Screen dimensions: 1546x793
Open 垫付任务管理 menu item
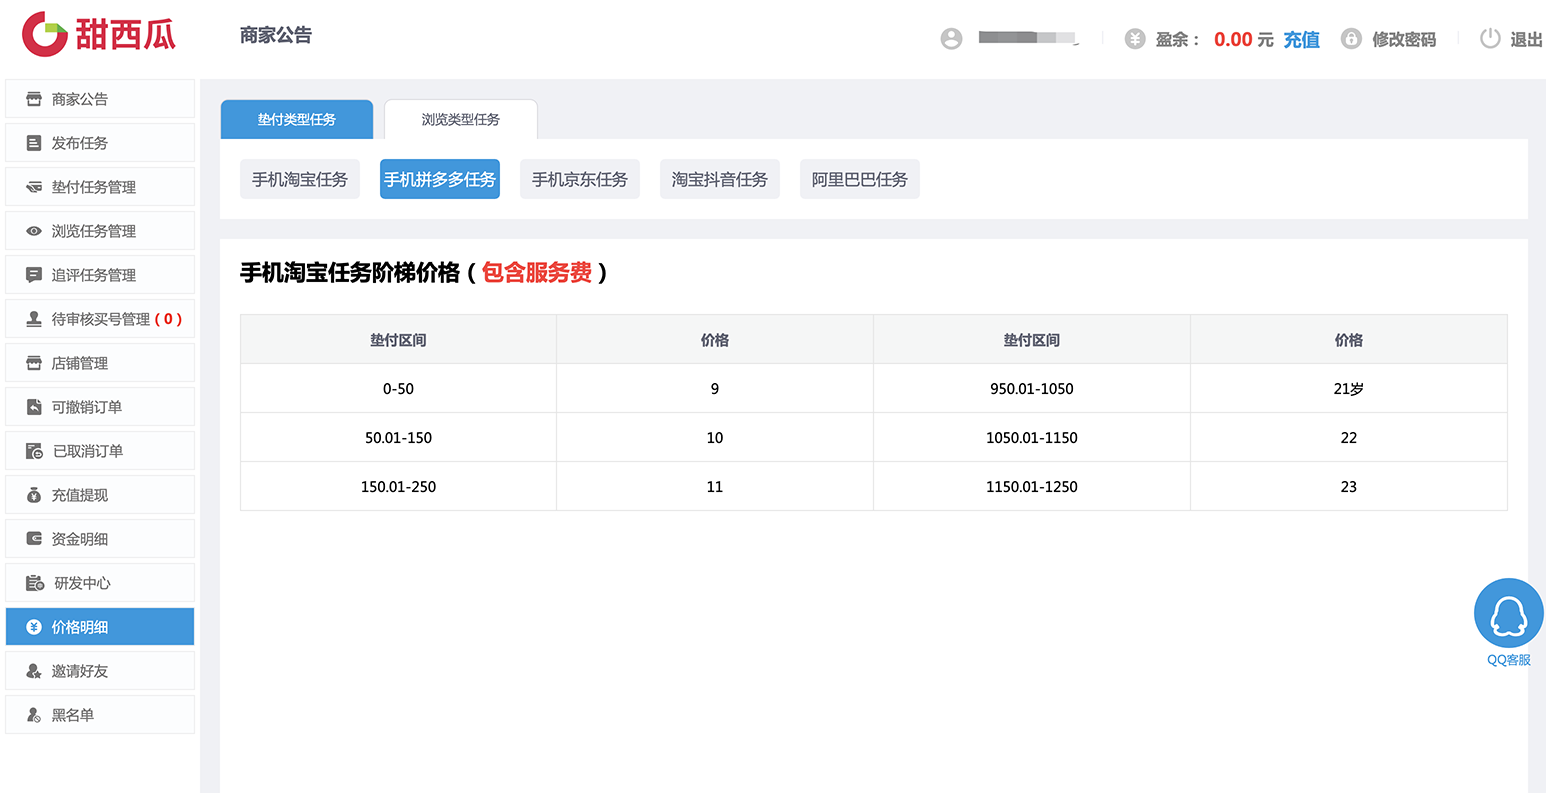(x=100, y=187)
